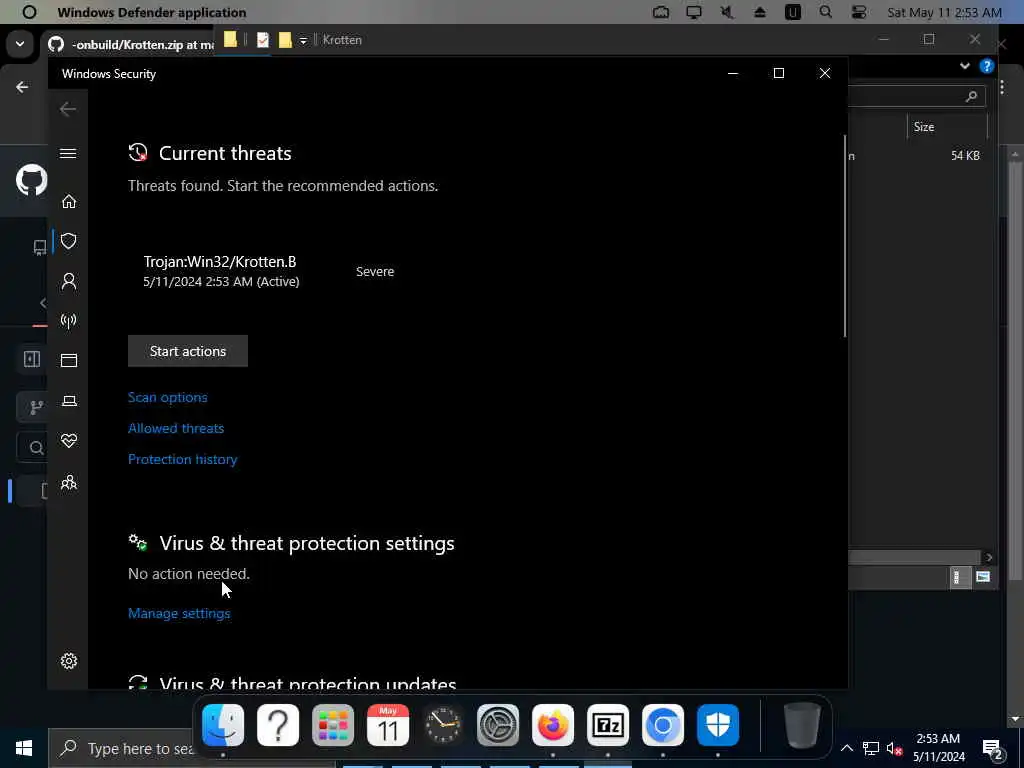Image resolution: width=1024 pixels, height=768 pixels.
Task: Open Family options icon in sidebar
Action: click(69, 482)
